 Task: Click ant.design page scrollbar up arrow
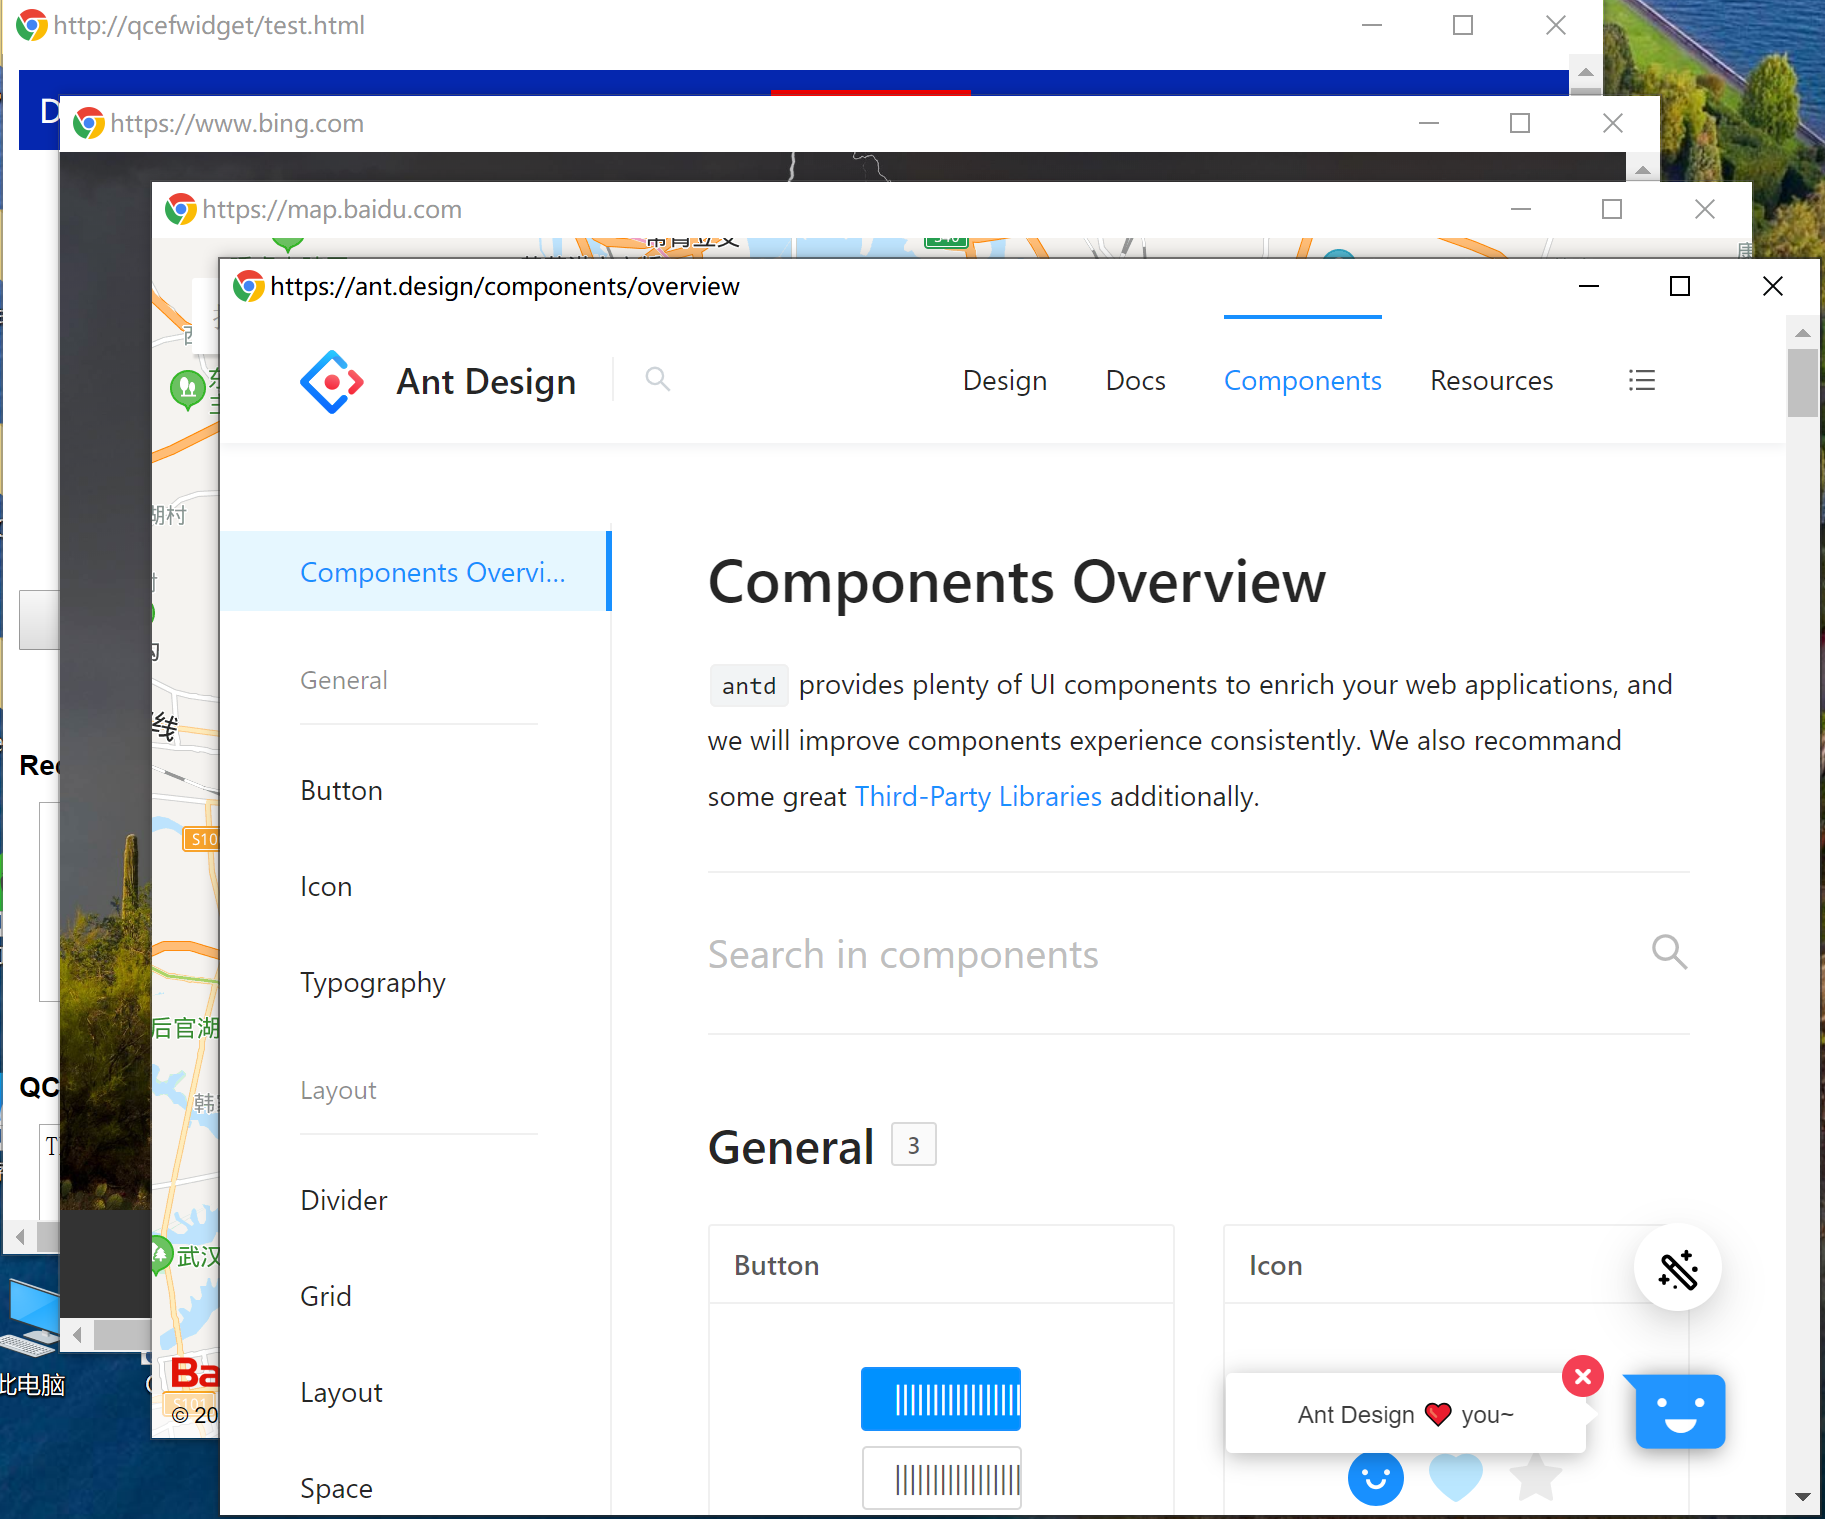tap(1803, 333)
